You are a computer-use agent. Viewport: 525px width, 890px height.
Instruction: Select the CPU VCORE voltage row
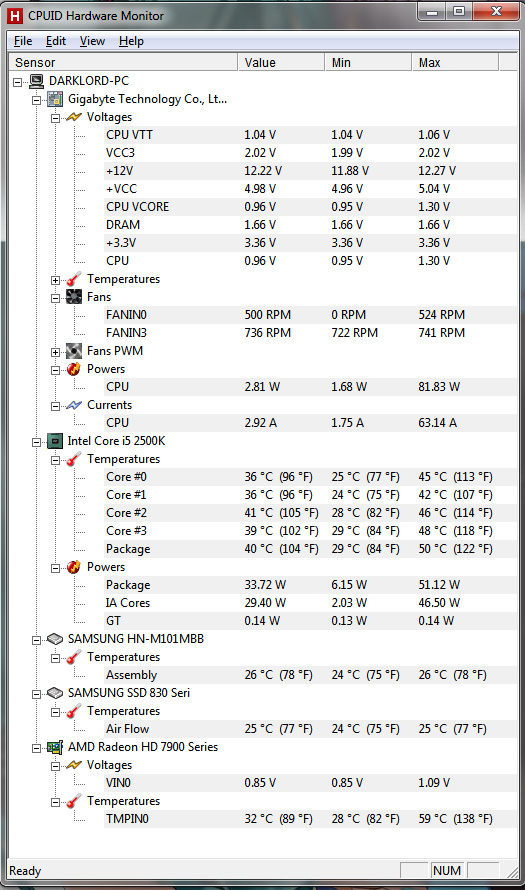coord(310,207)
